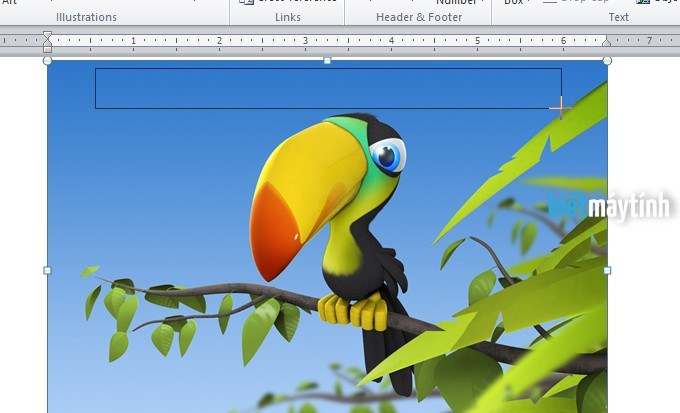Click inside the drawn text box outline
This screenshot has height=413, width=680.
[328, 88]
